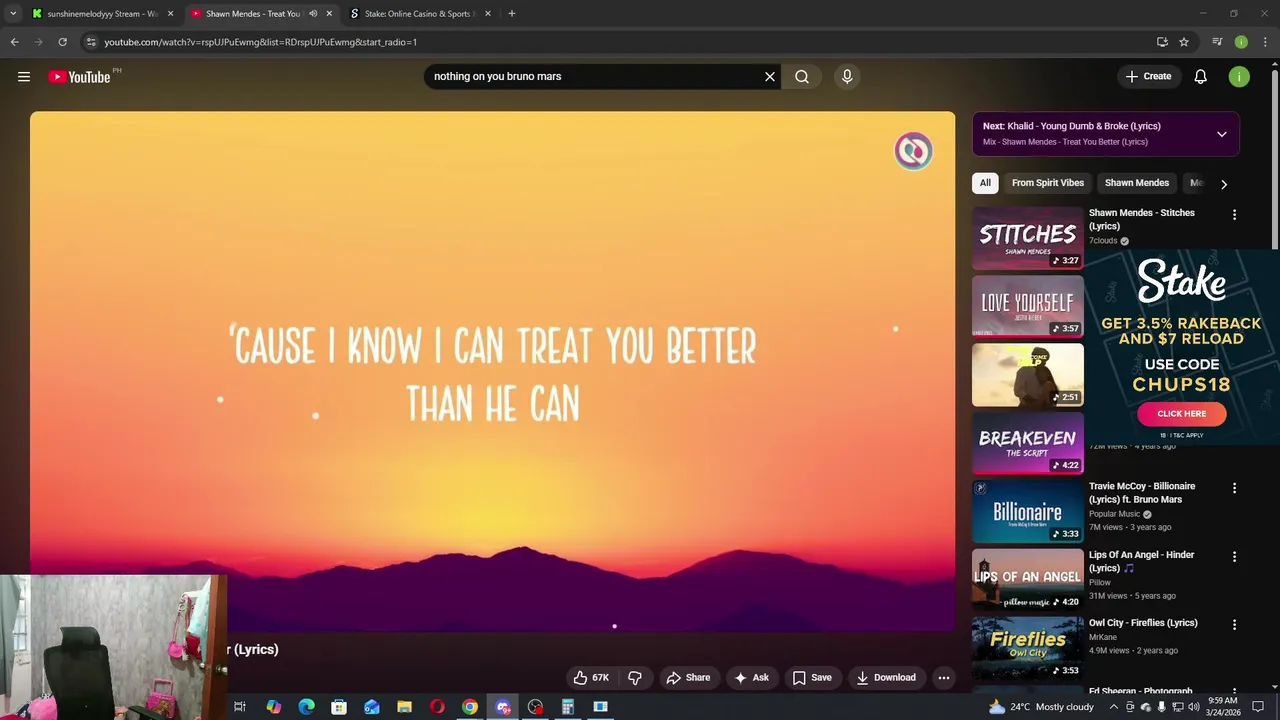Screen dimensions: 1280x720
Task: Start voice search with the microphone icon
Action: tap(847, 76)
